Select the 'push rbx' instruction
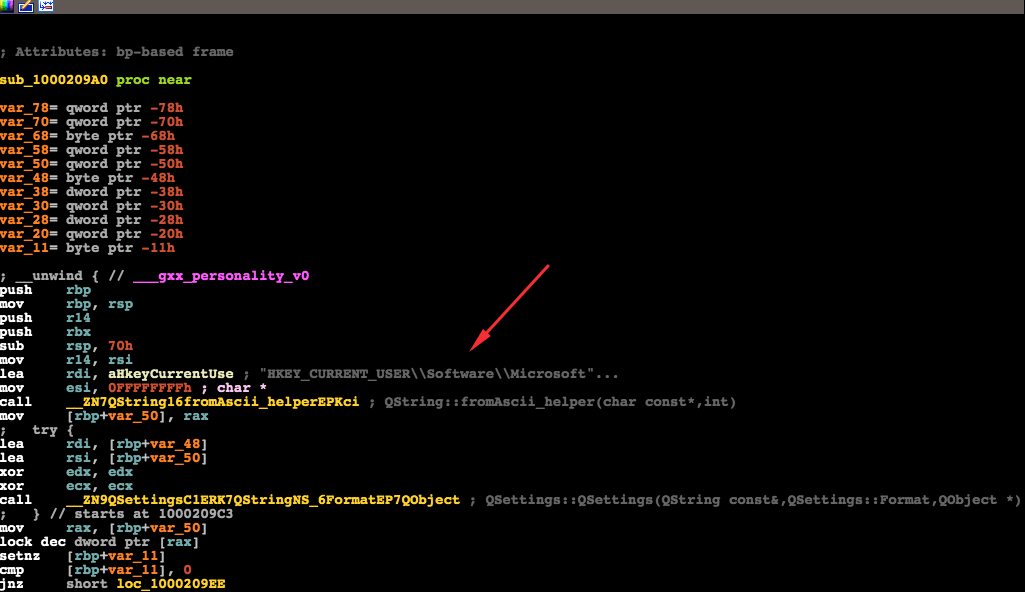 tap(46, 332)
